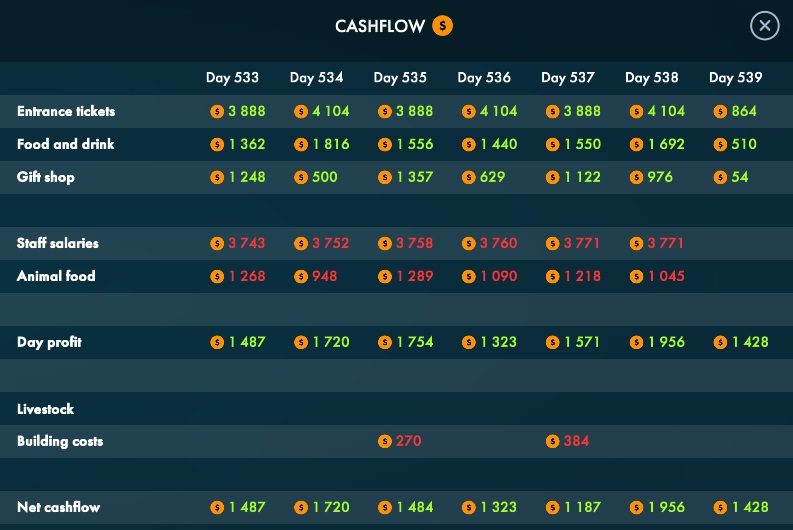Click the Staff salaries row label
793x530 pixels.
(58, 244)
